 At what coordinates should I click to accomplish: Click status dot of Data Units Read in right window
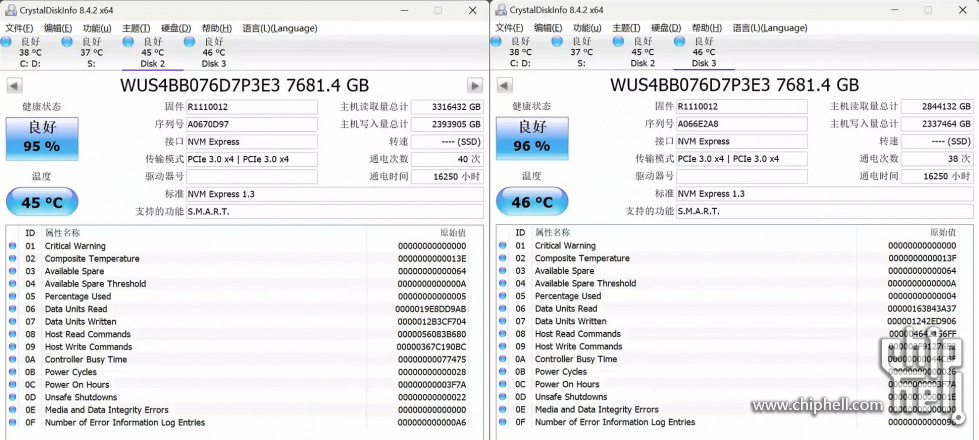pos(503,308)
